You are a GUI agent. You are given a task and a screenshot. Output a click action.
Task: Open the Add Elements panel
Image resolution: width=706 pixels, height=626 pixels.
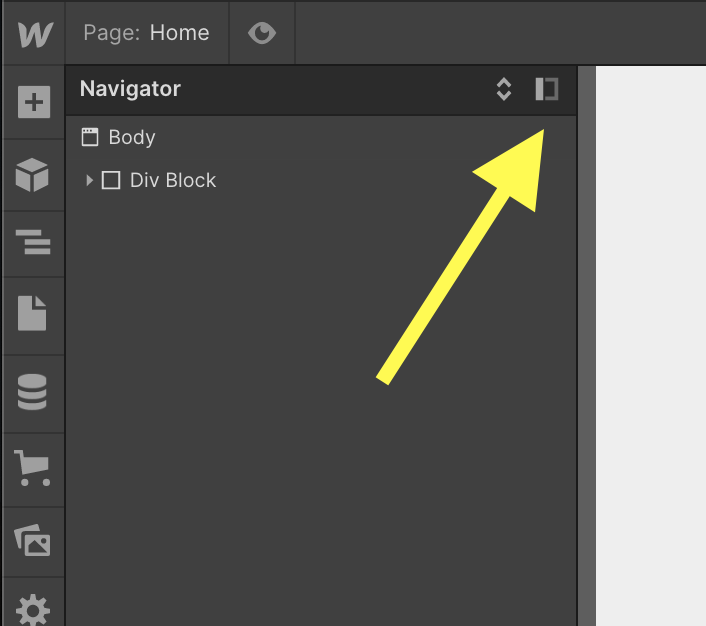tap(33, 102)
